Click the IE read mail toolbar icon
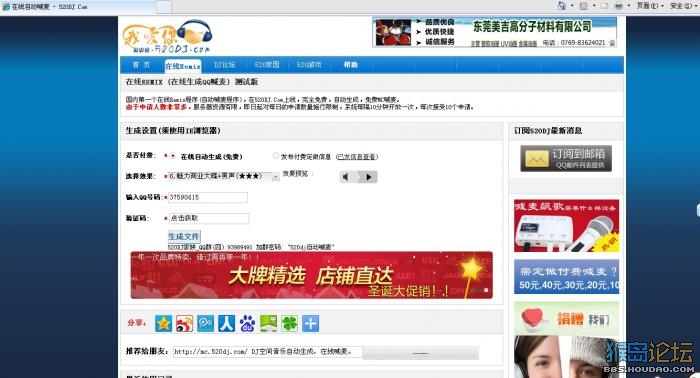This screenshot has width=700, height=378. tap(604, 6)
